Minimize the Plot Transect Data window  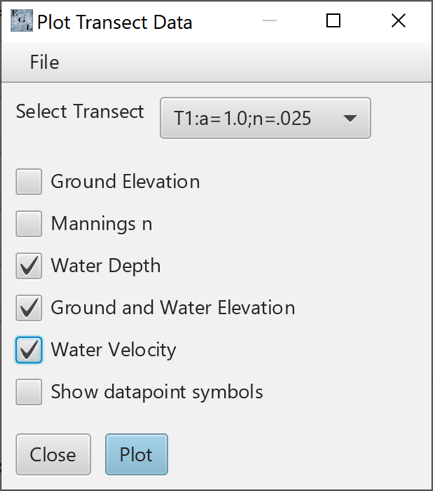(x=270, y=21)
